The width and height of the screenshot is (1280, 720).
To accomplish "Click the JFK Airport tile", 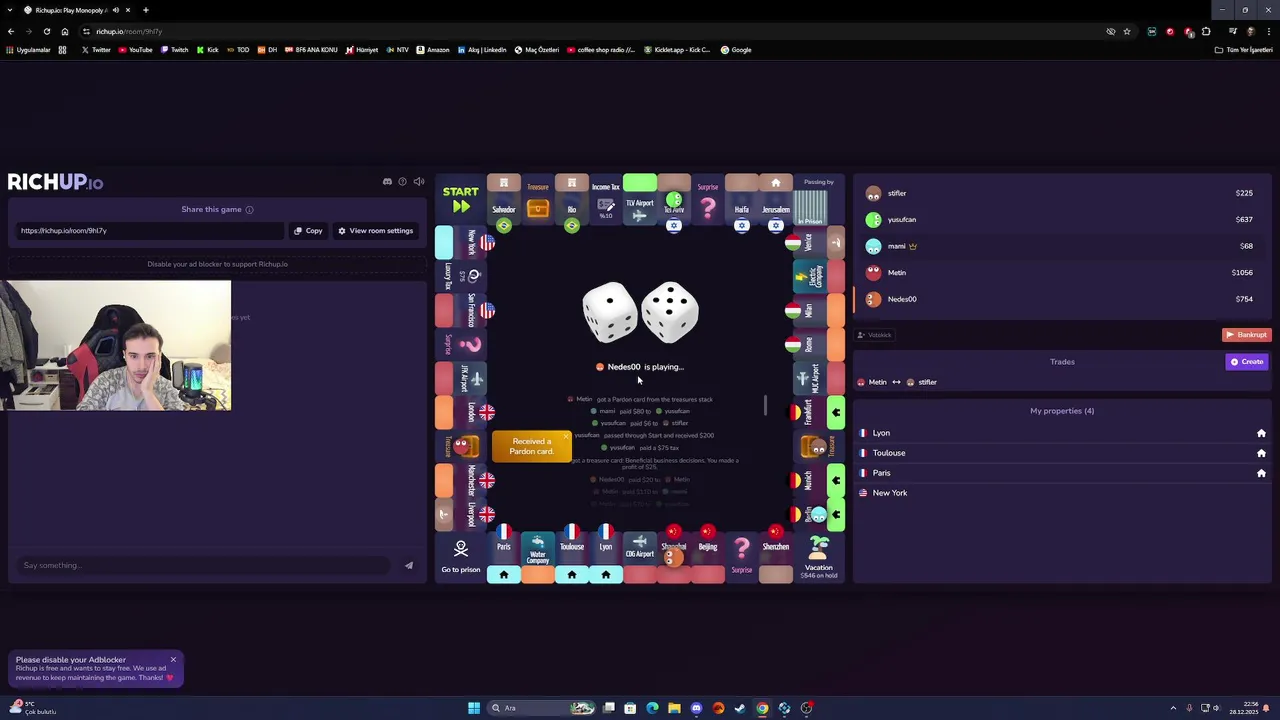I will (x=461, y=378).
